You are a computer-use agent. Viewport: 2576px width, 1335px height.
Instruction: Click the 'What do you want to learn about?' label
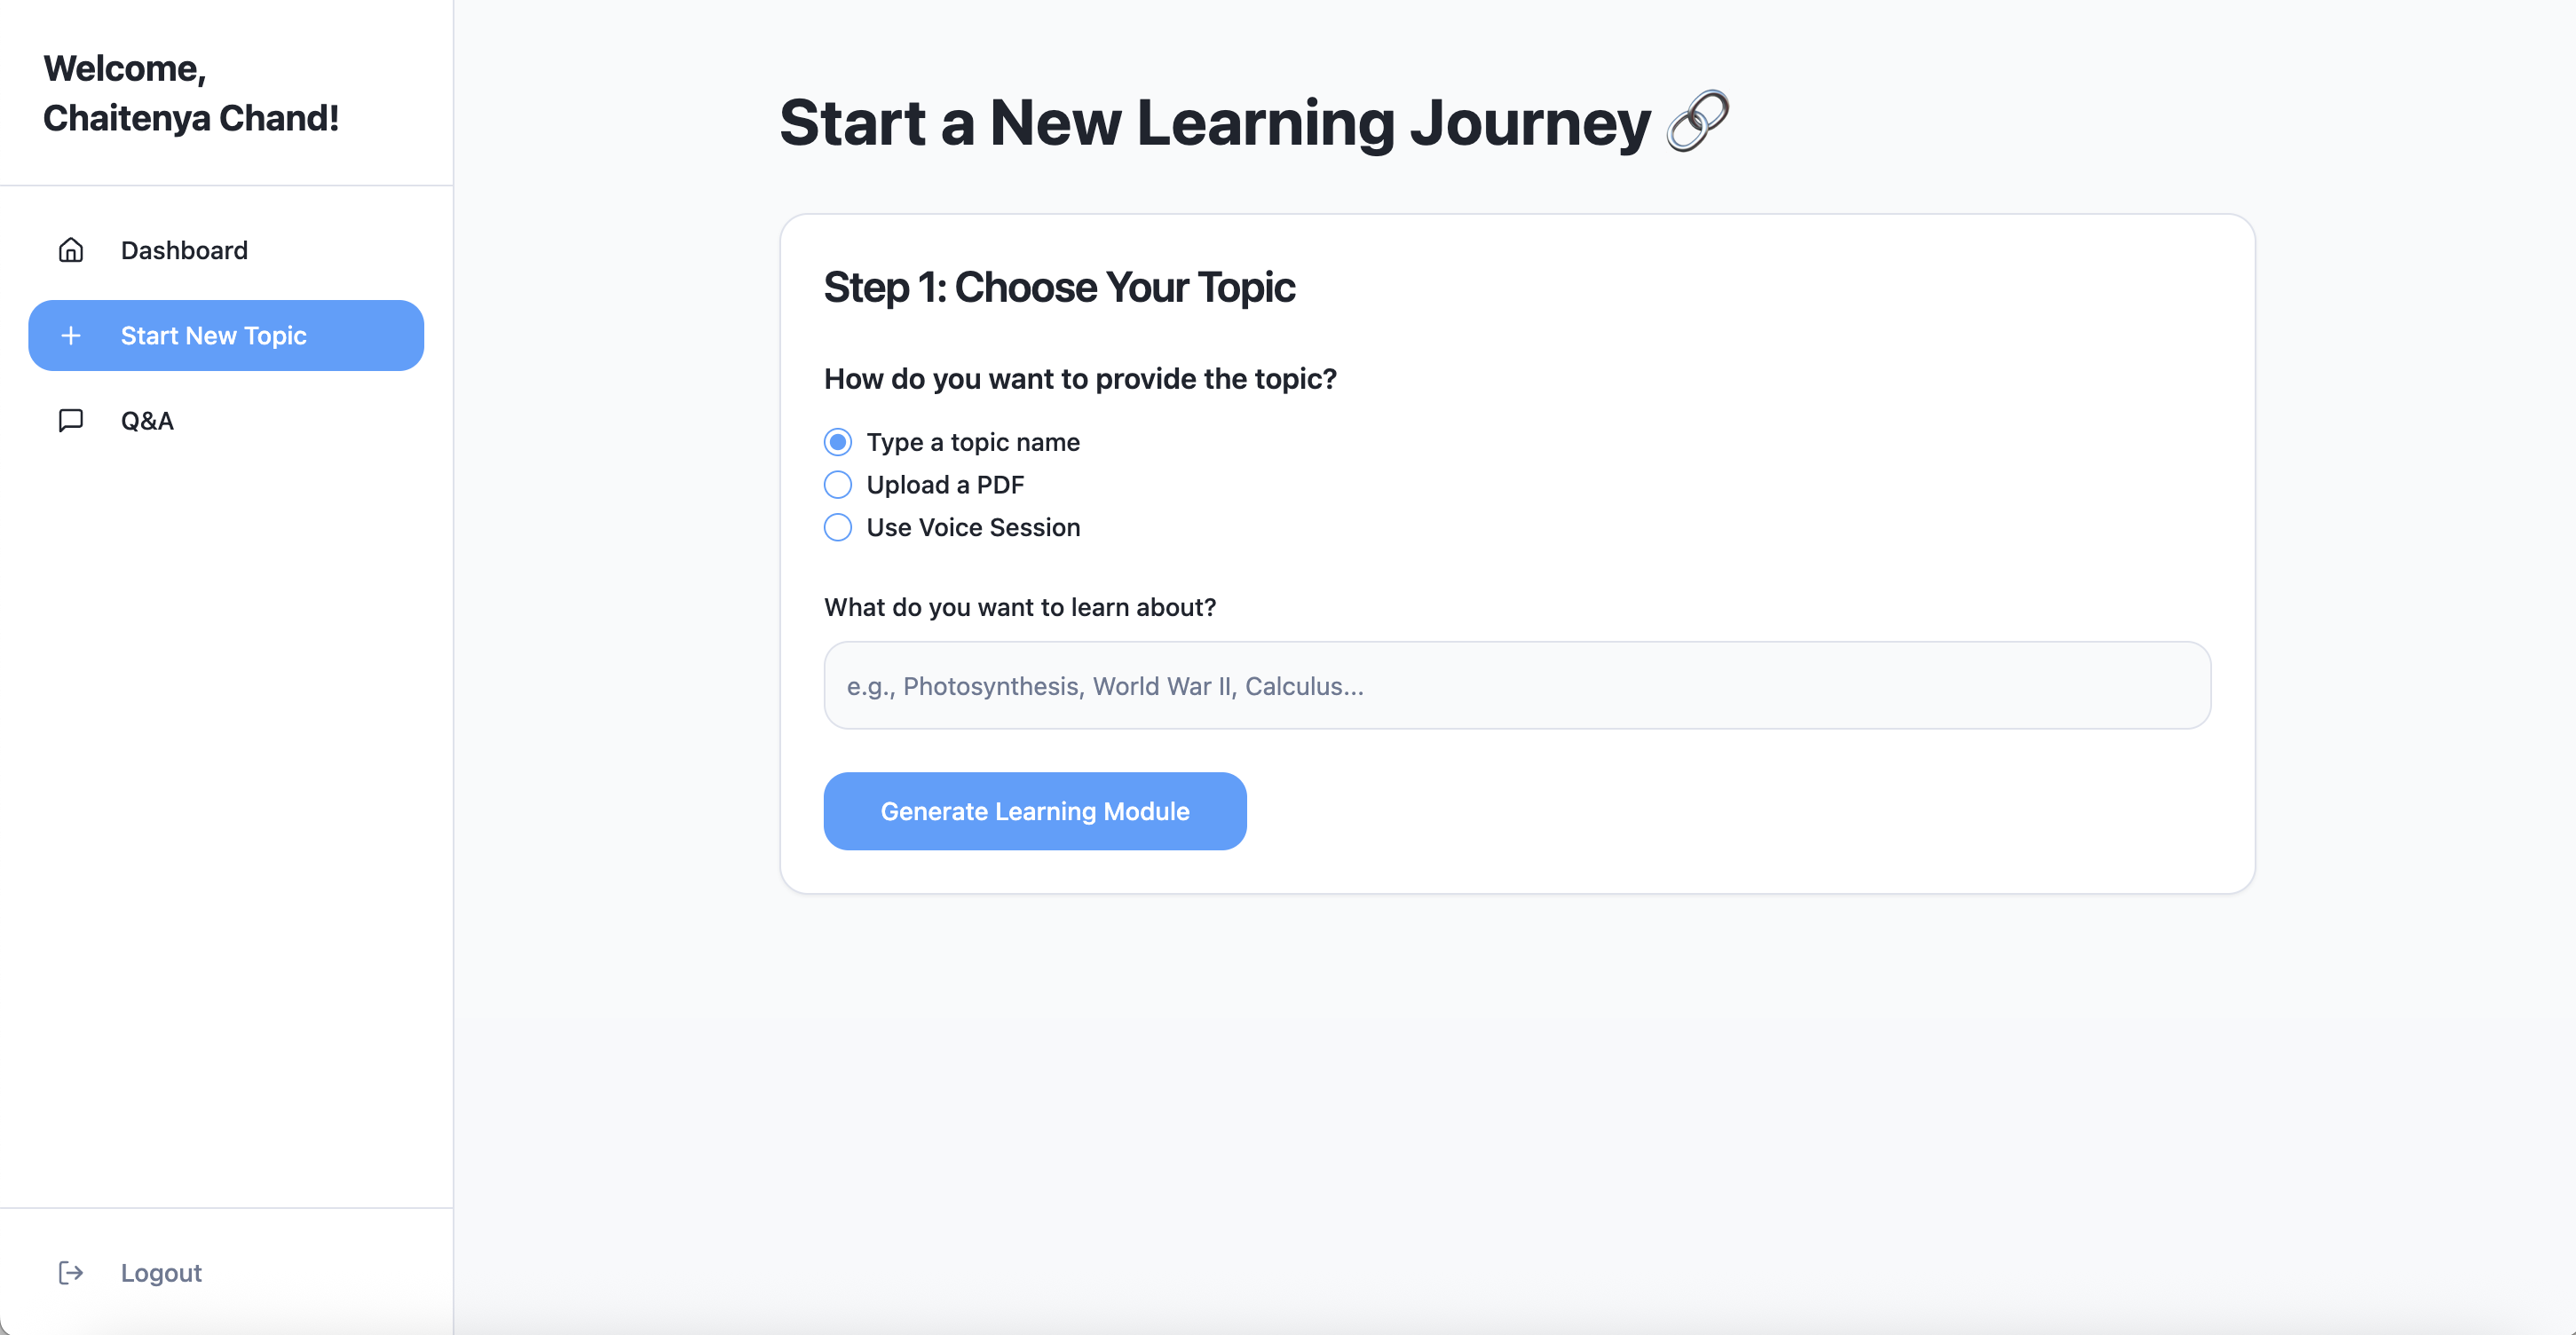1019,607
